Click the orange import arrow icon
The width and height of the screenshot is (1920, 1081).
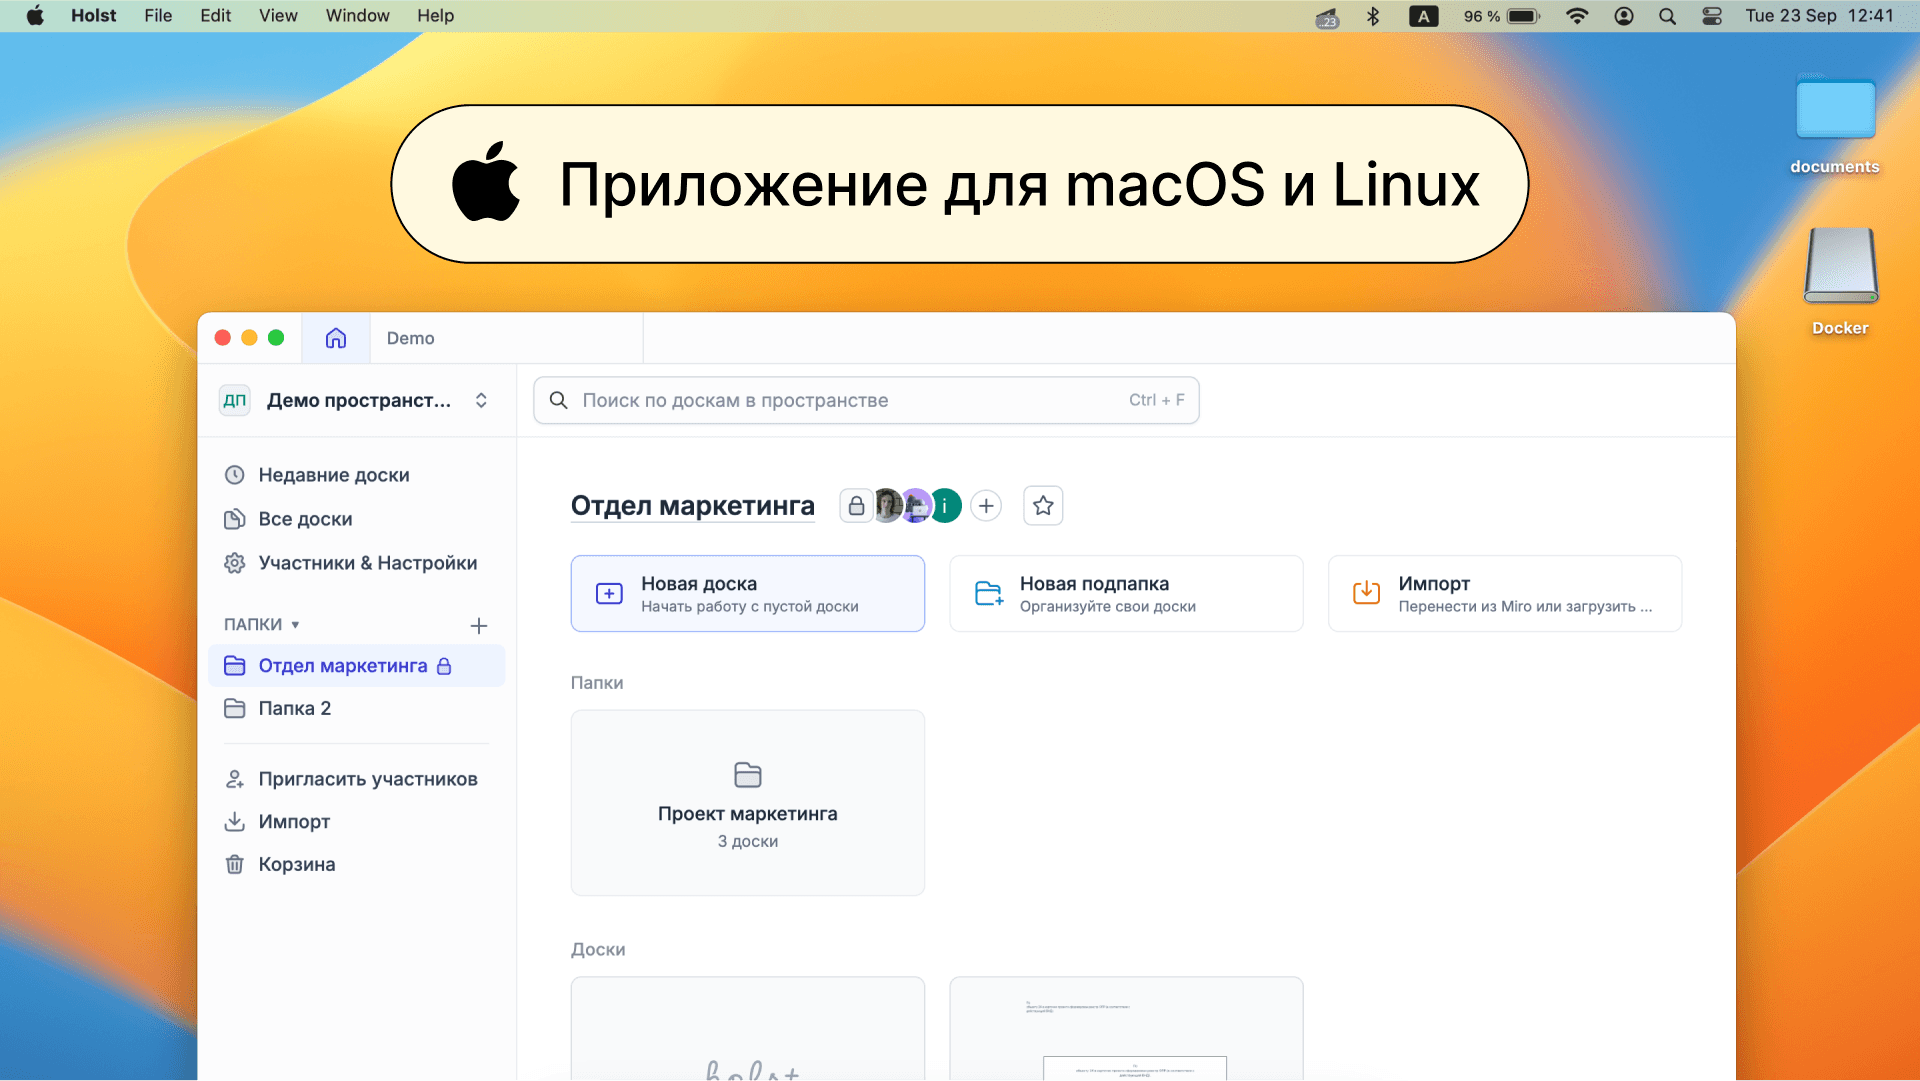coord(1366,593)
